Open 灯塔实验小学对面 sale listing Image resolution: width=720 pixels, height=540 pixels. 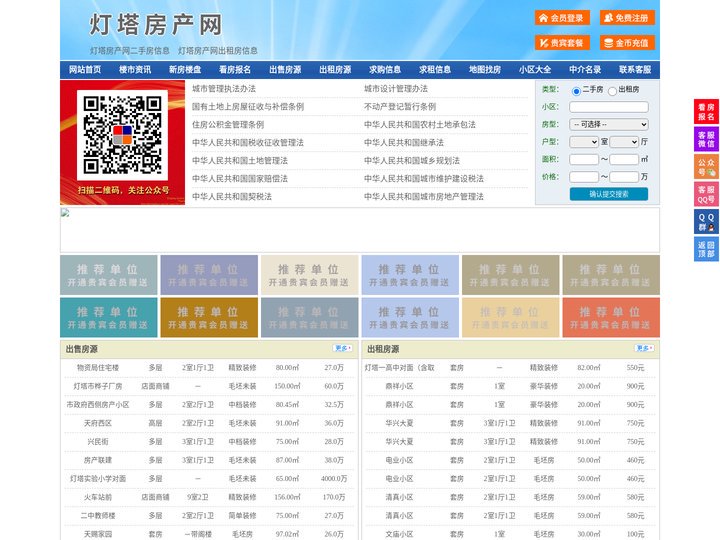point(98,478)
